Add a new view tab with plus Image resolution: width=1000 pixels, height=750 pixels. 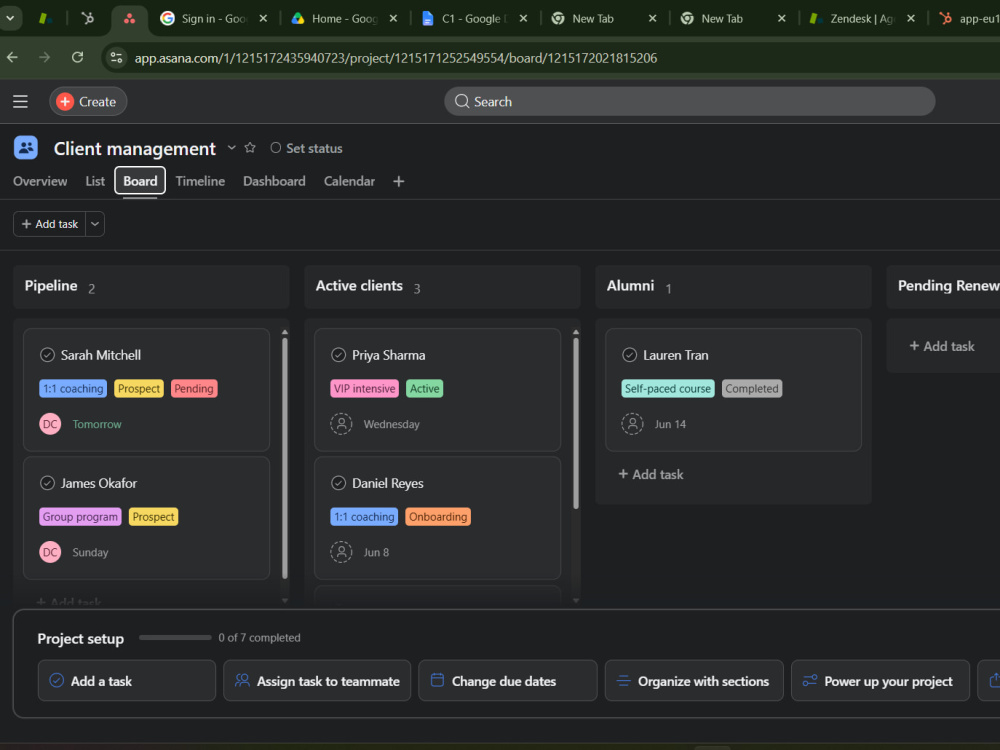pos(399,182)
